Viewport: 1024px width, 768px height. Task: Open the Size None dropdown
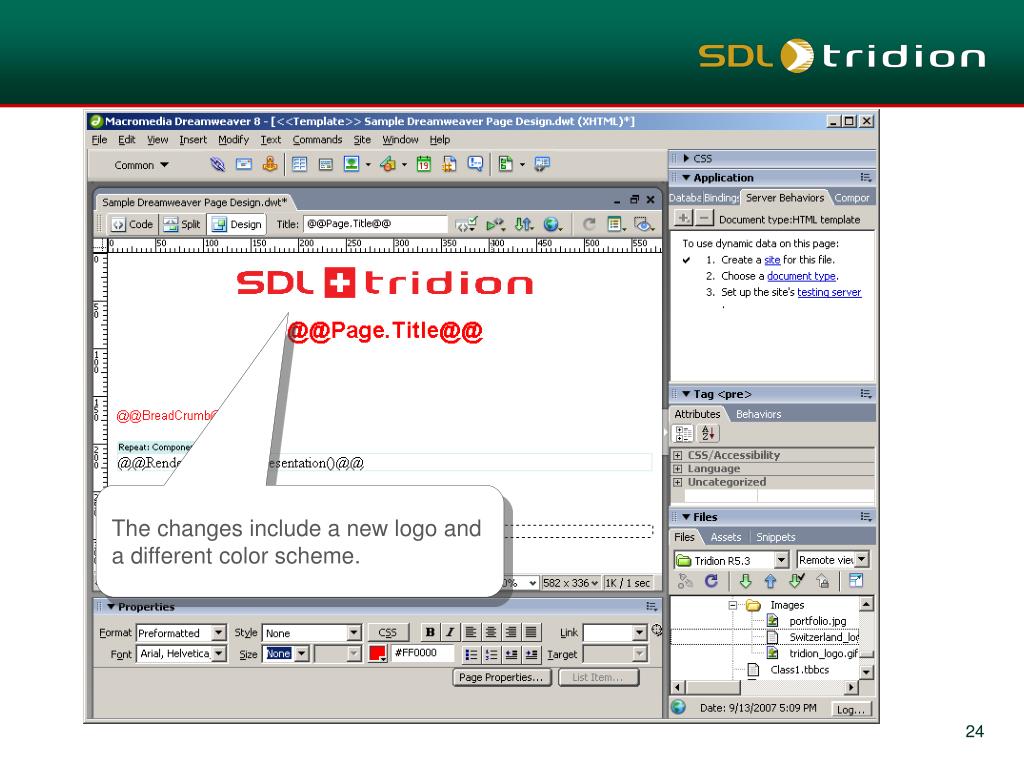[301, 654]
